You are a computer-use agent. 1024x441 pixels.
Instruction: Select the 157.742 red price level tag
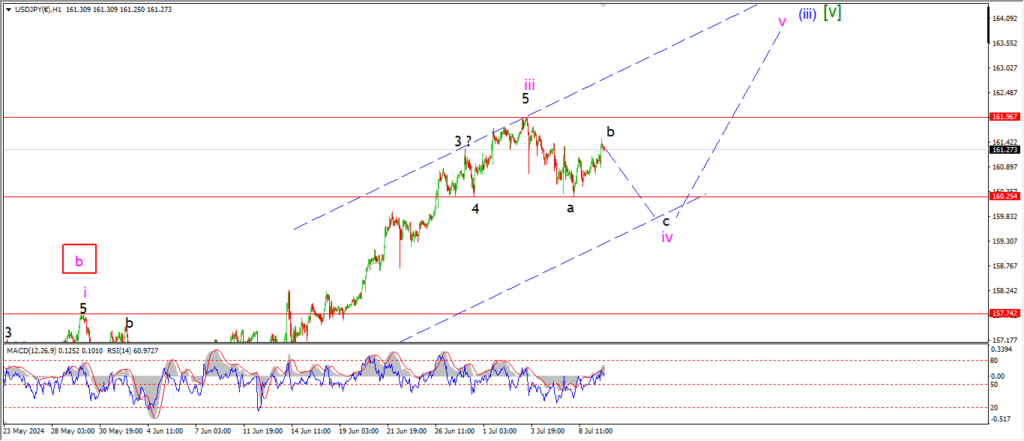coord(1004,313)
